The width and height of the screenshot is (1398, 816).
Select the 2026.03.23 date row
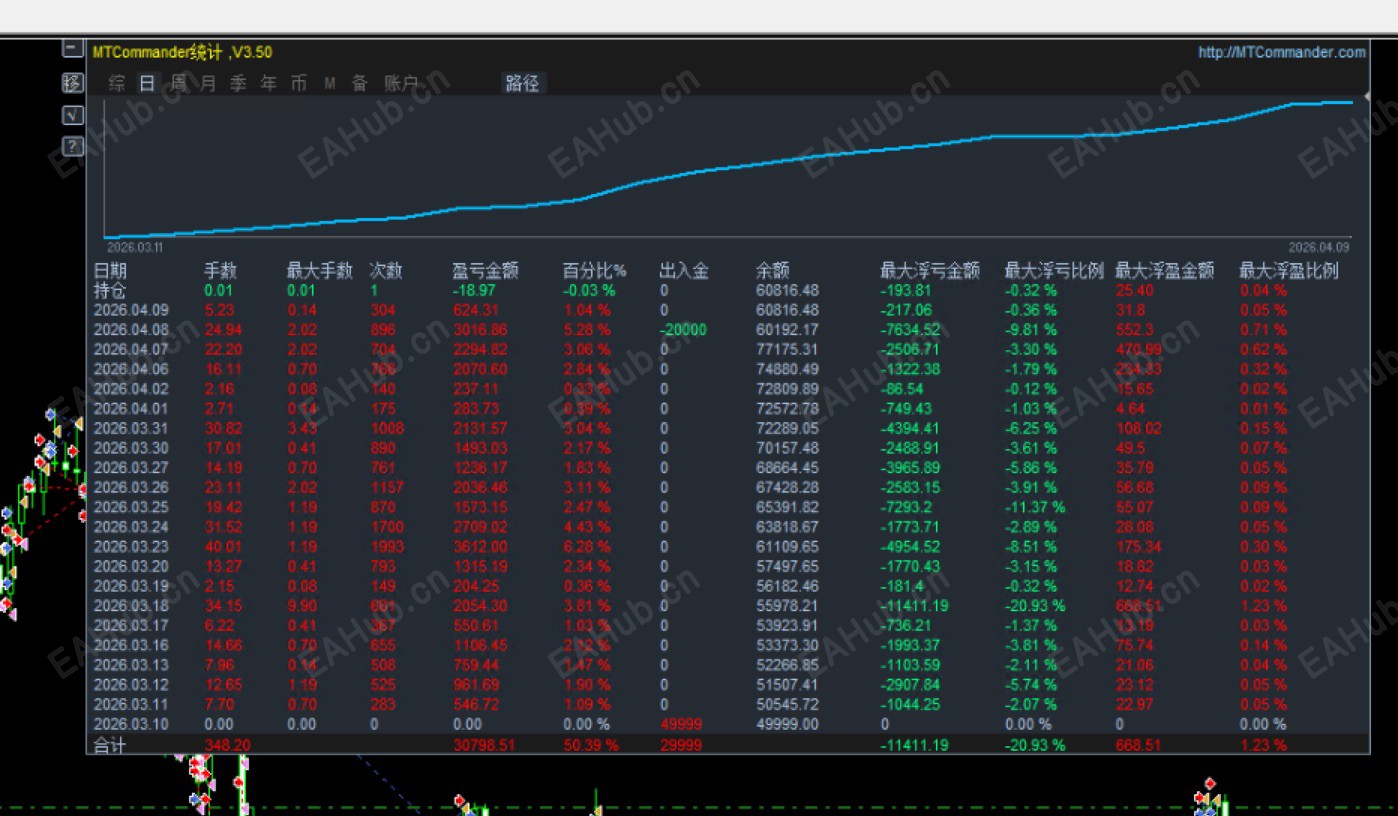pyautogui.click(x=131, y=546)
